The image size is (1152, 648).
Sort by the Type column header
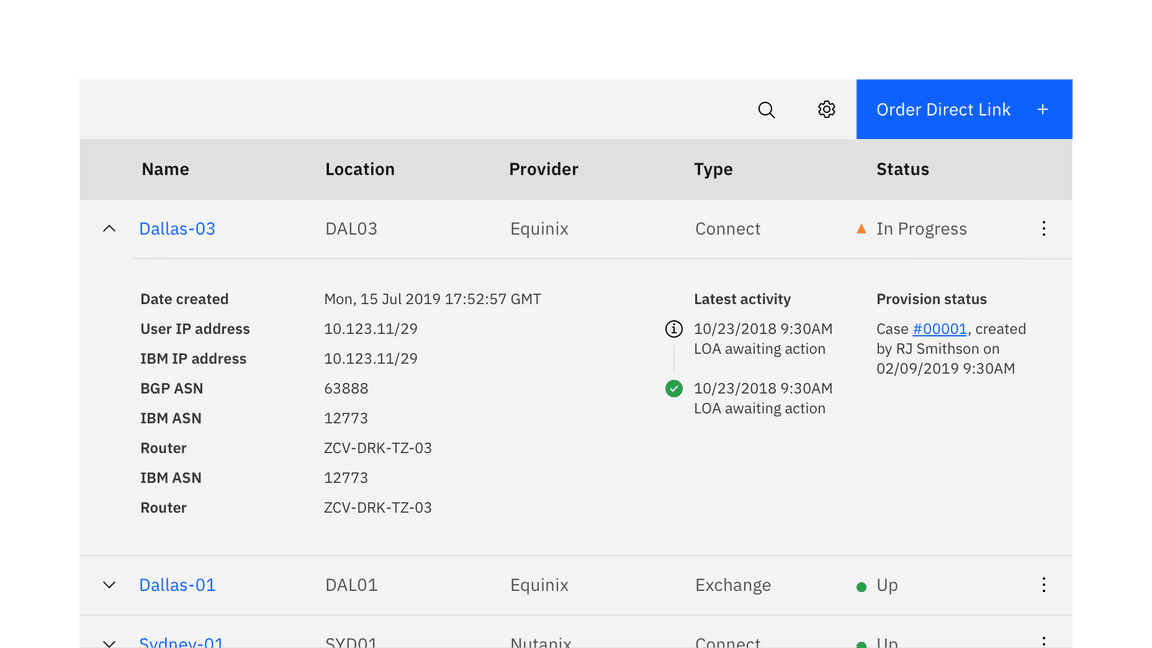[x=713, y=169]
